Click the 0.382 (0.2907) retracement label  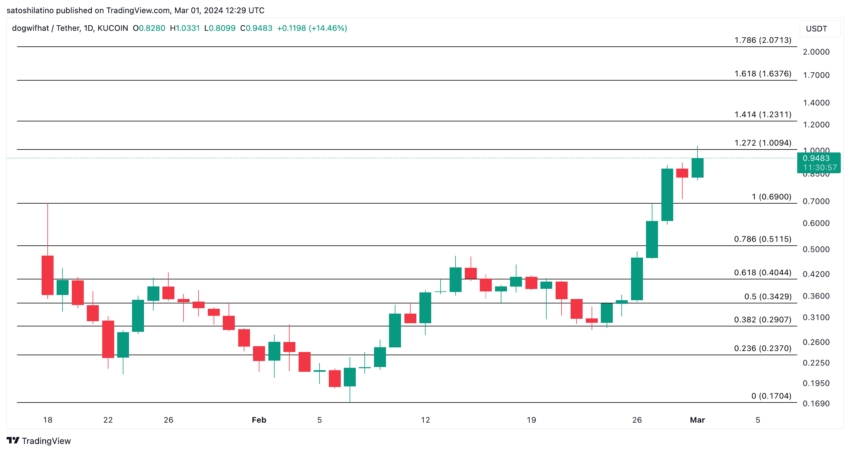[763, 320]
